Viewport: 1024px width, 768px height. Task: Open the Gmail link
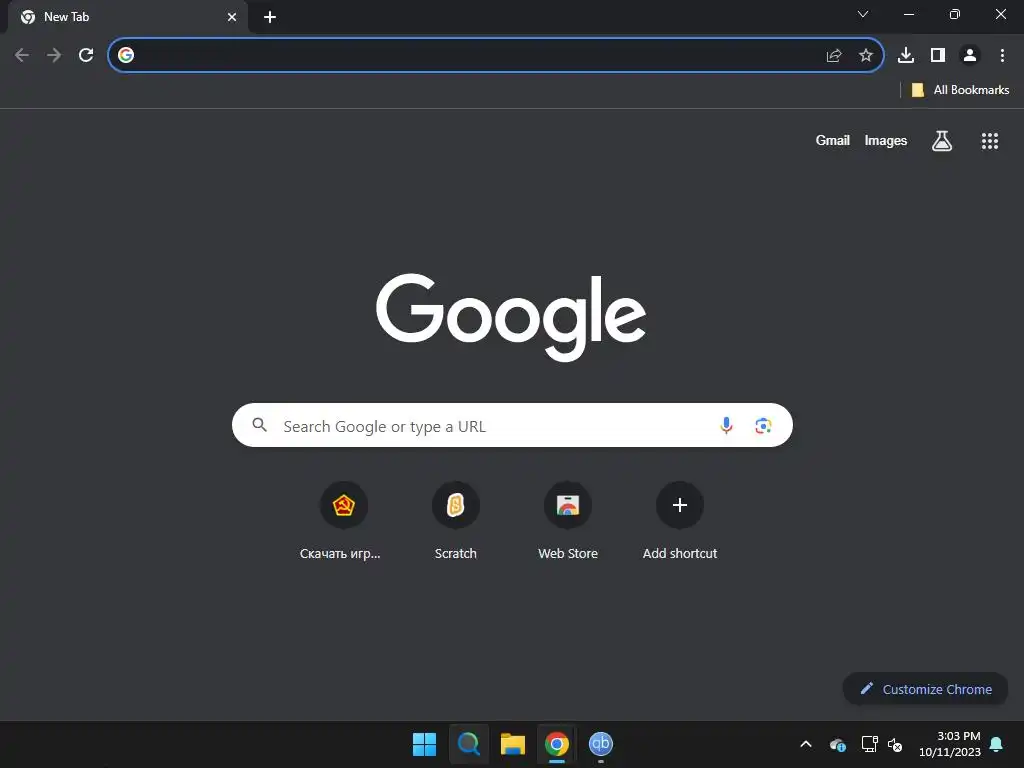[x=833, y=140]
